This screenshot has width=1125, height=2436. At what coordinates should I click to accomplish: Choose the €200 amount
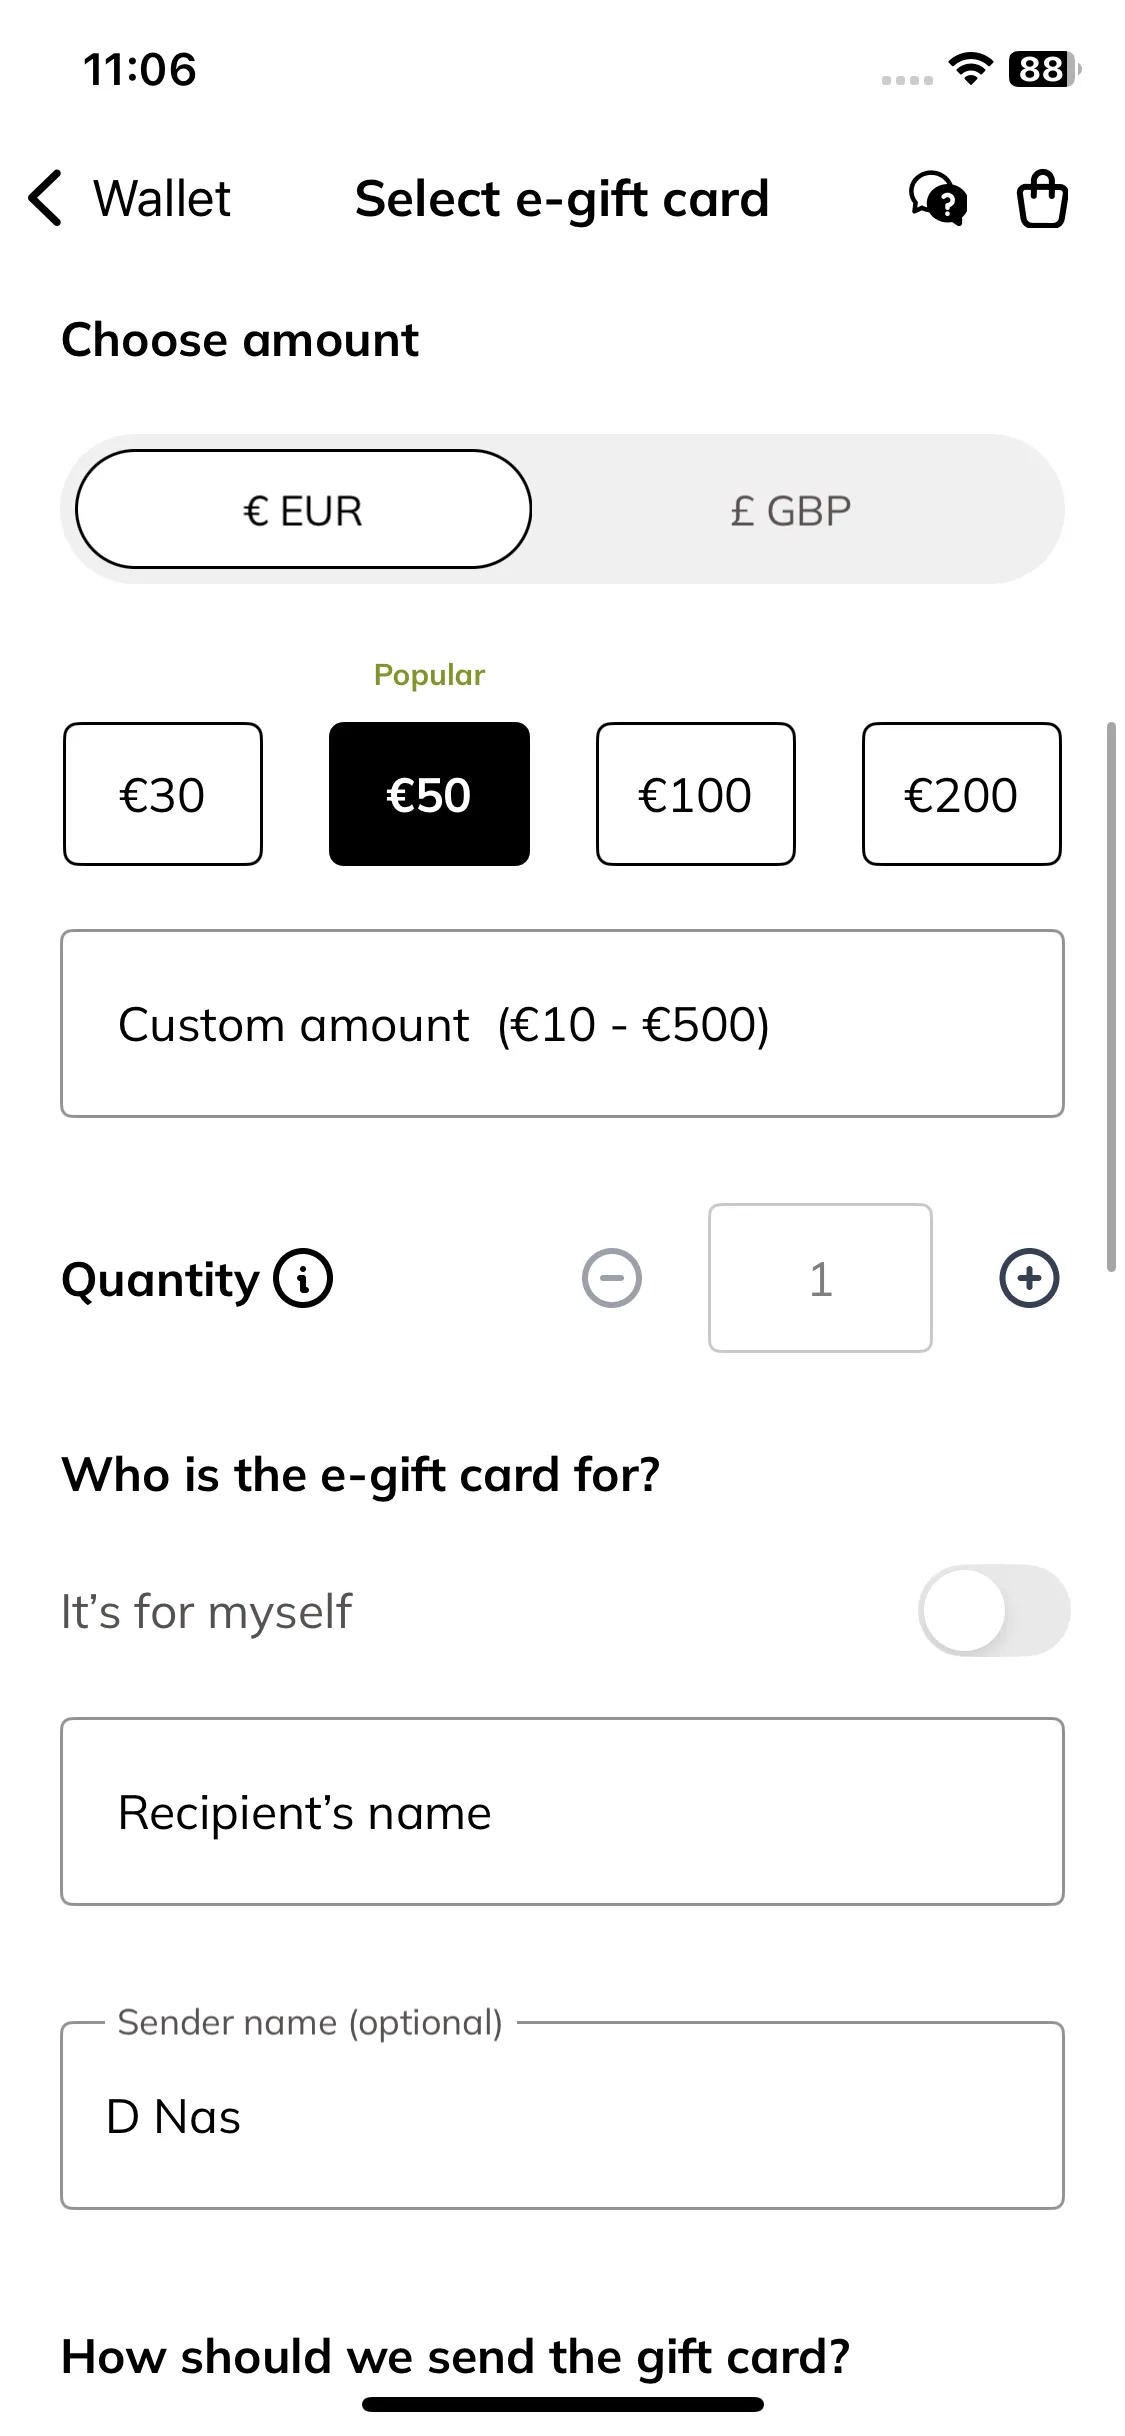[962, 794]
